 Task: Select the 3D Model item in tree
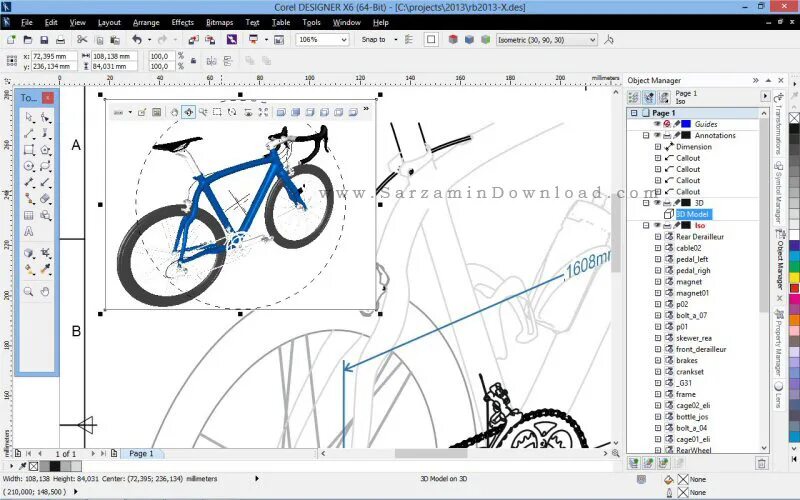click(692, 214)
